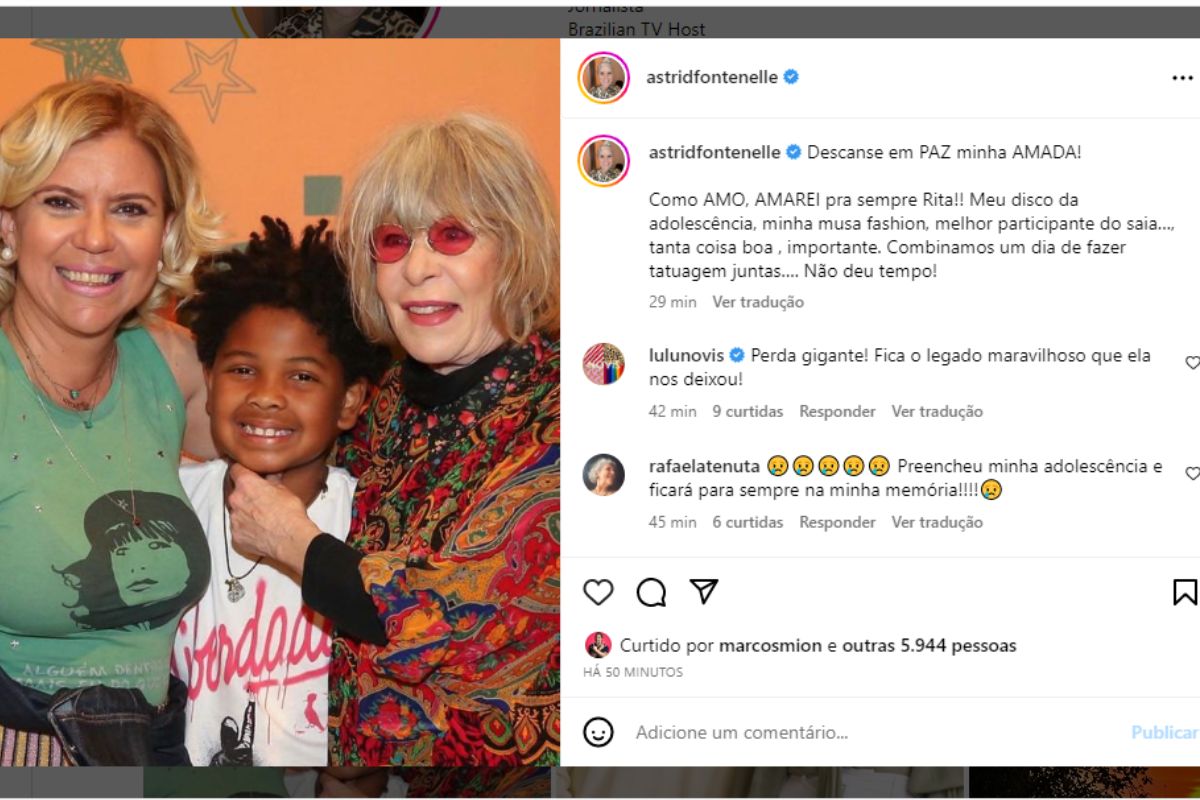This screenshot has height=800, width=1200.
Task: Click 'Responder' on rafaelatenuta's comment
Action: 837,522
